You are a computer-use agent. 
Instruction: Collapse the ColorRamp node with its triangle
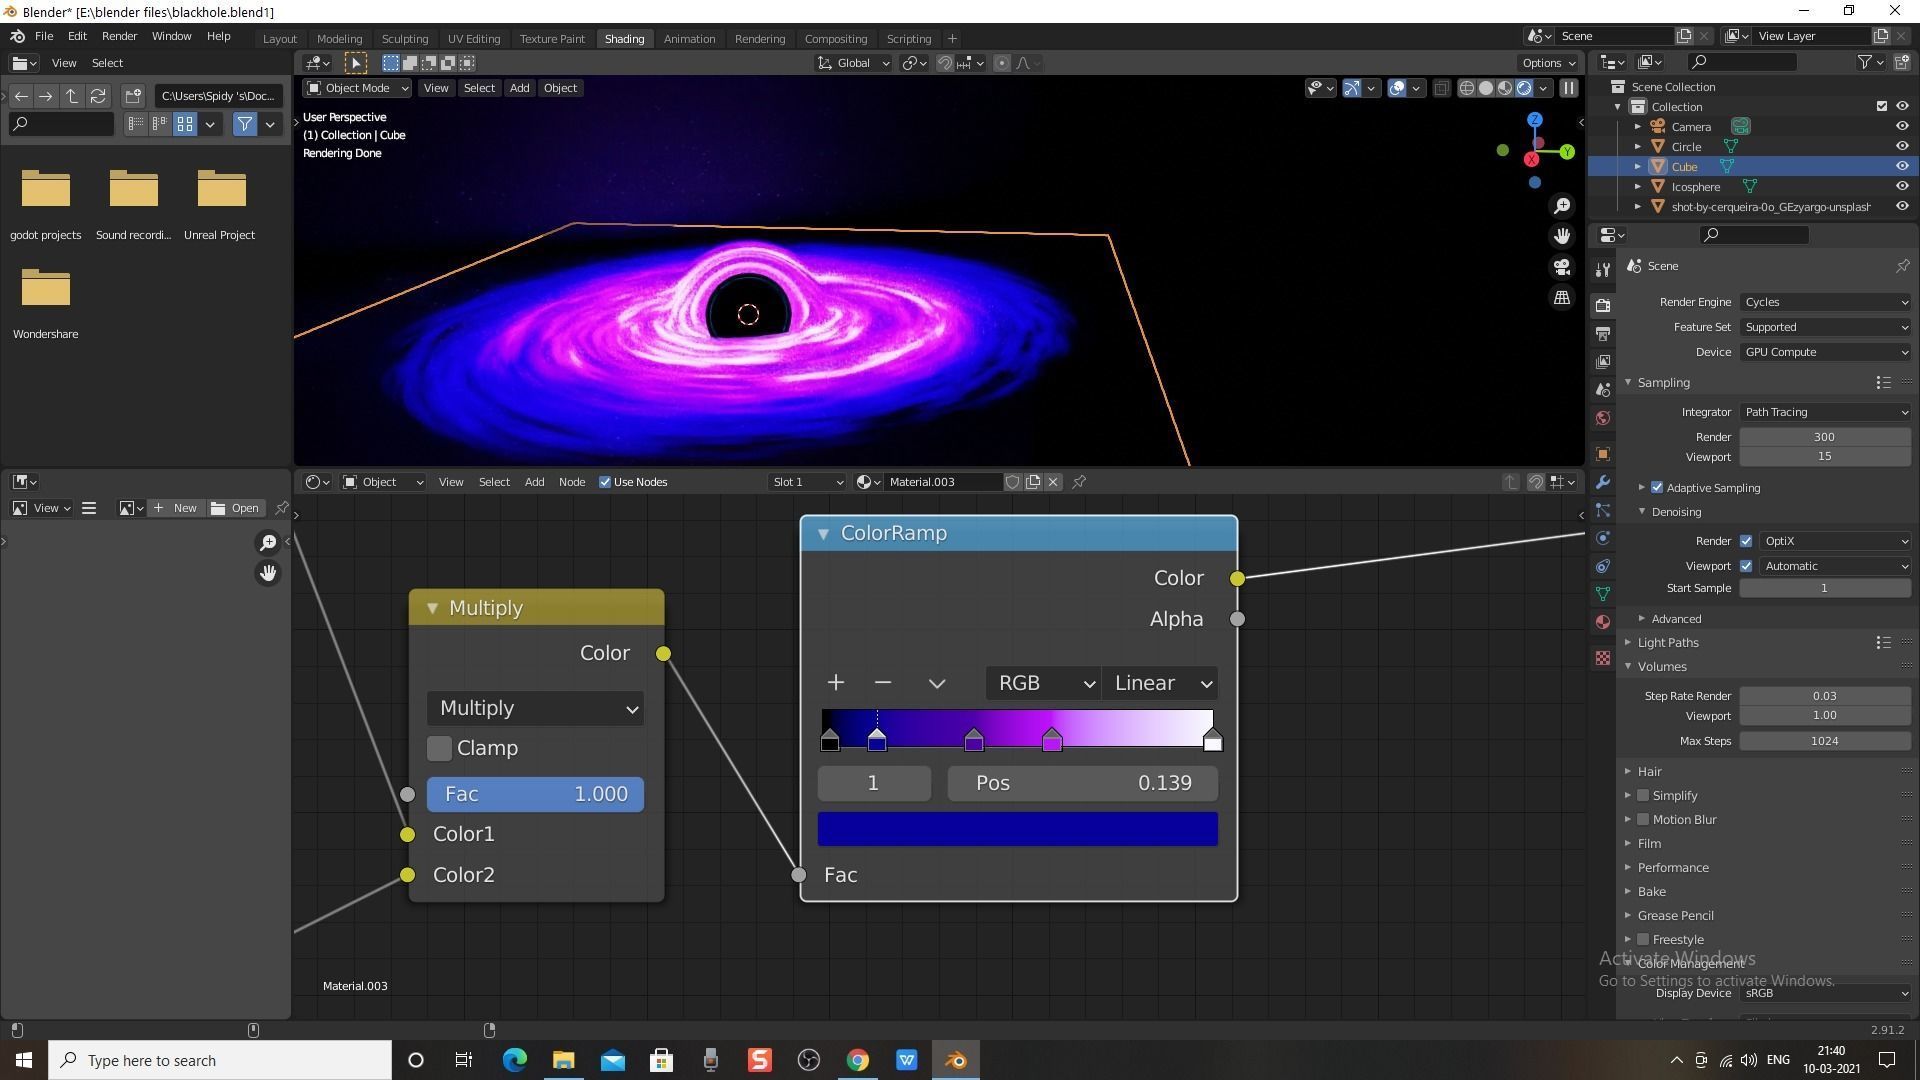pyautogui.click(x=823, y=534)
